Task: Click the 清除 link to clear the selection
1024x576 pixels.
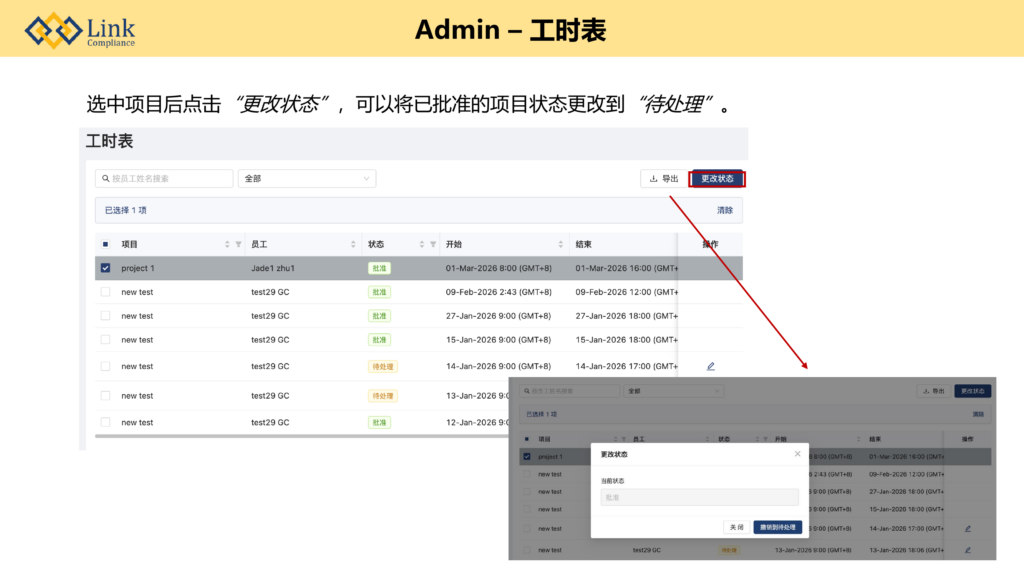Action: click(724, 210)
